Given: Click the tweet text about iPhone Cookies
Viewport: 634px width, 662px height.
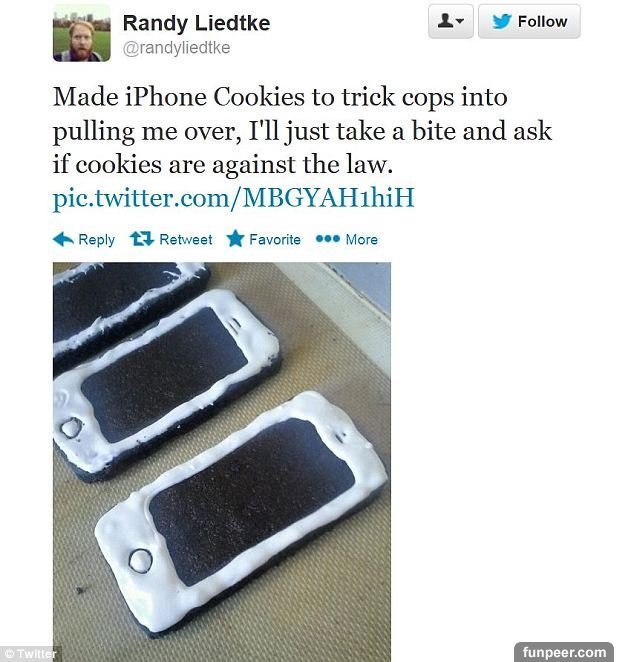Looking at the screenshot, I should tap(302, 130).
